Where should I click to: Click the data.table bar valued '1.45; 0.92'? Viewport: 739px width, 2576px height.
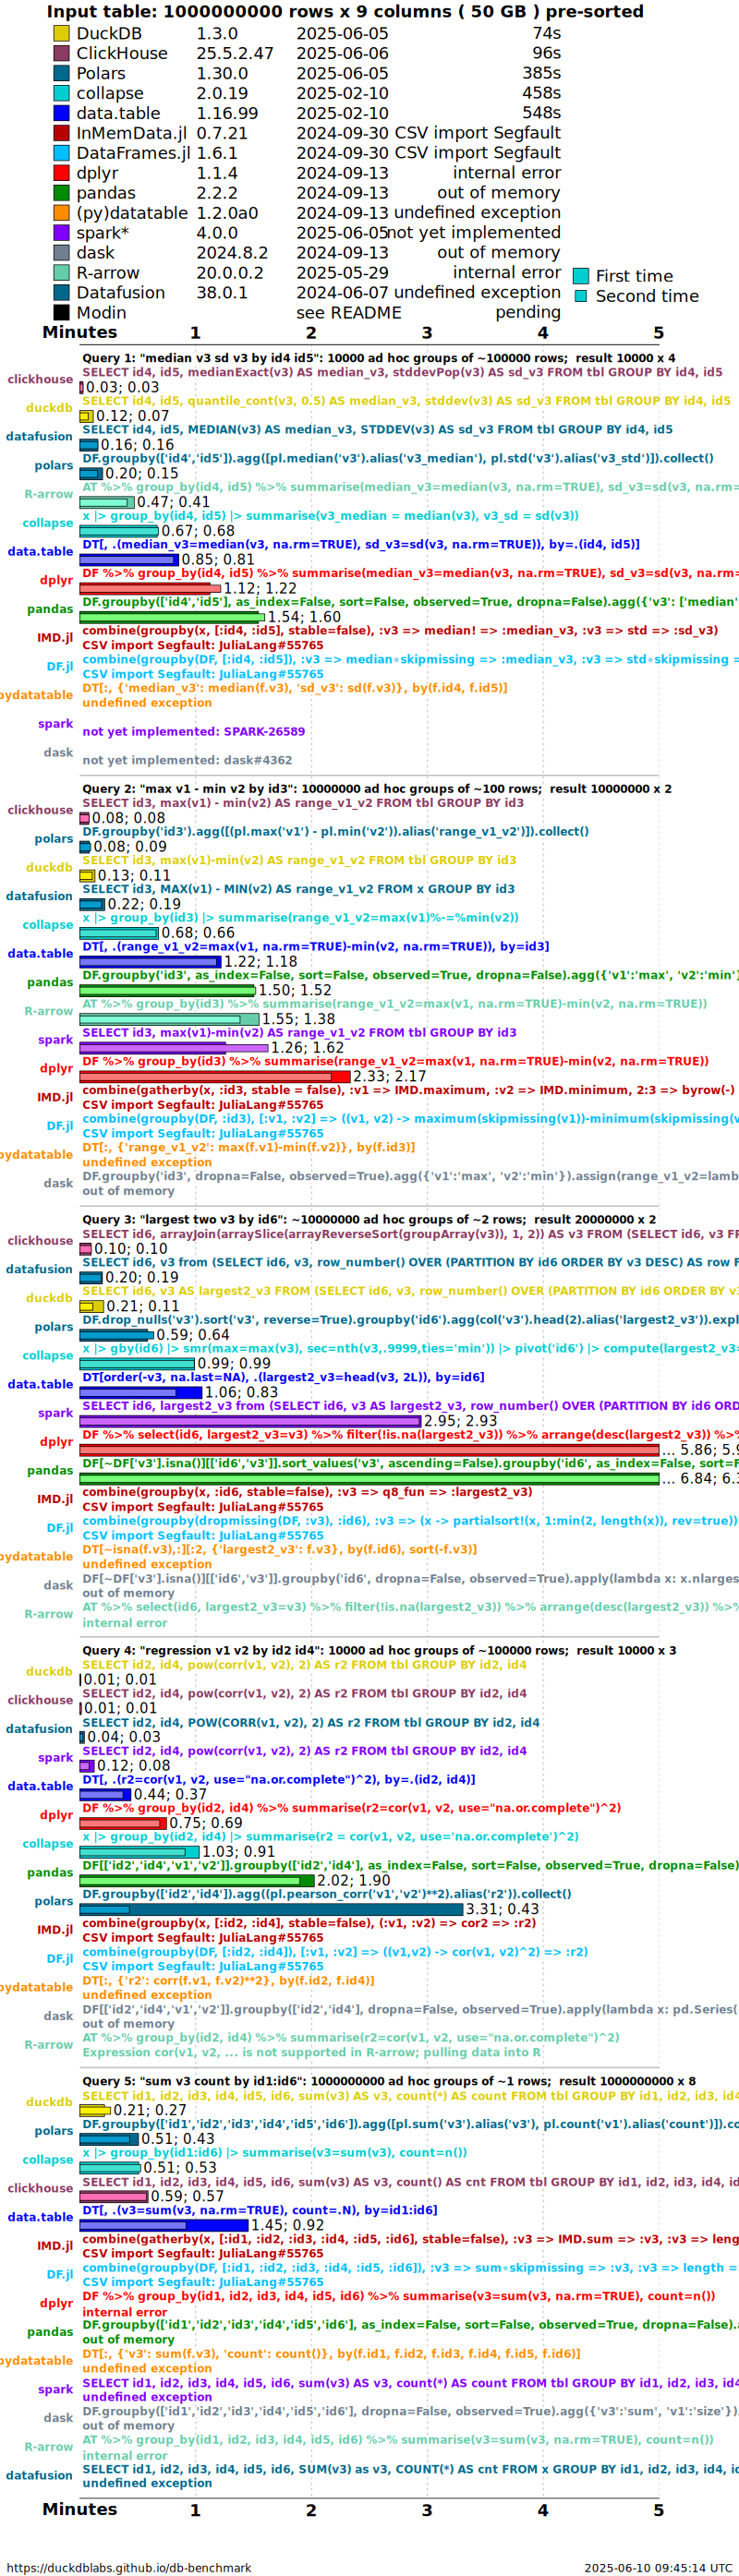pos(164,2226)
